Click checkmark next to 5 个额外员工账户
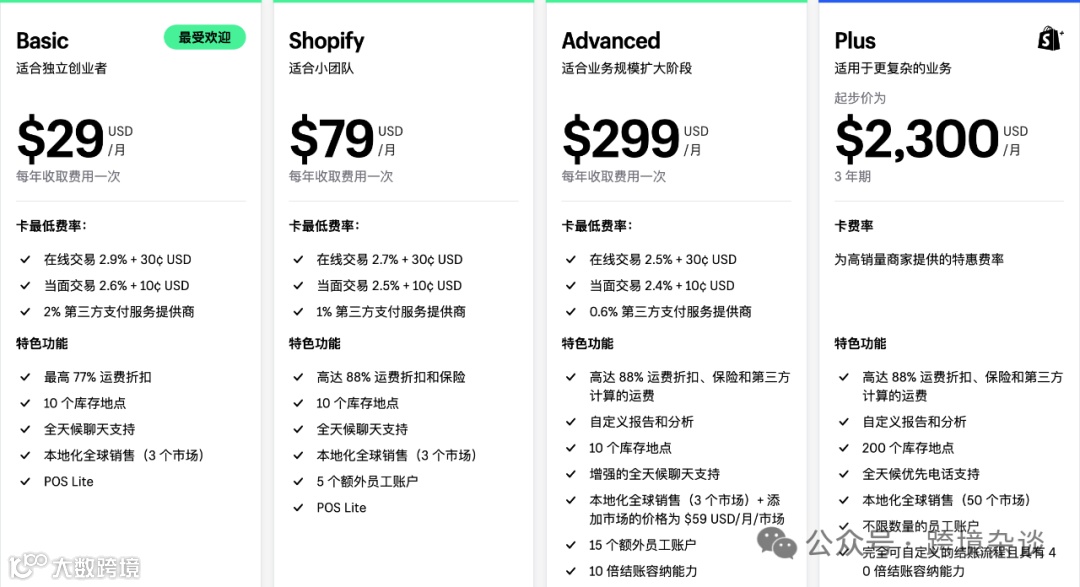The height and width of the screenshot is (587, 1080). [x=298, y=482]
